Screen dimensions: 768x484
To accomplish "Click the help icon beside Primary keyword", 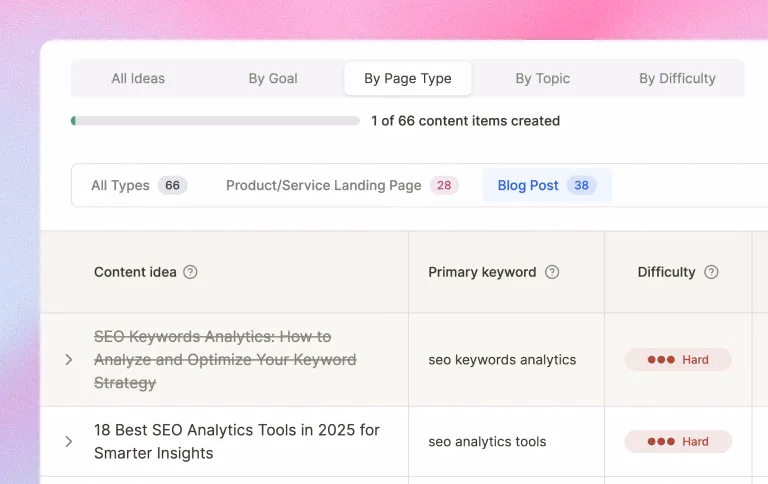I will click(x=552, y=272).
